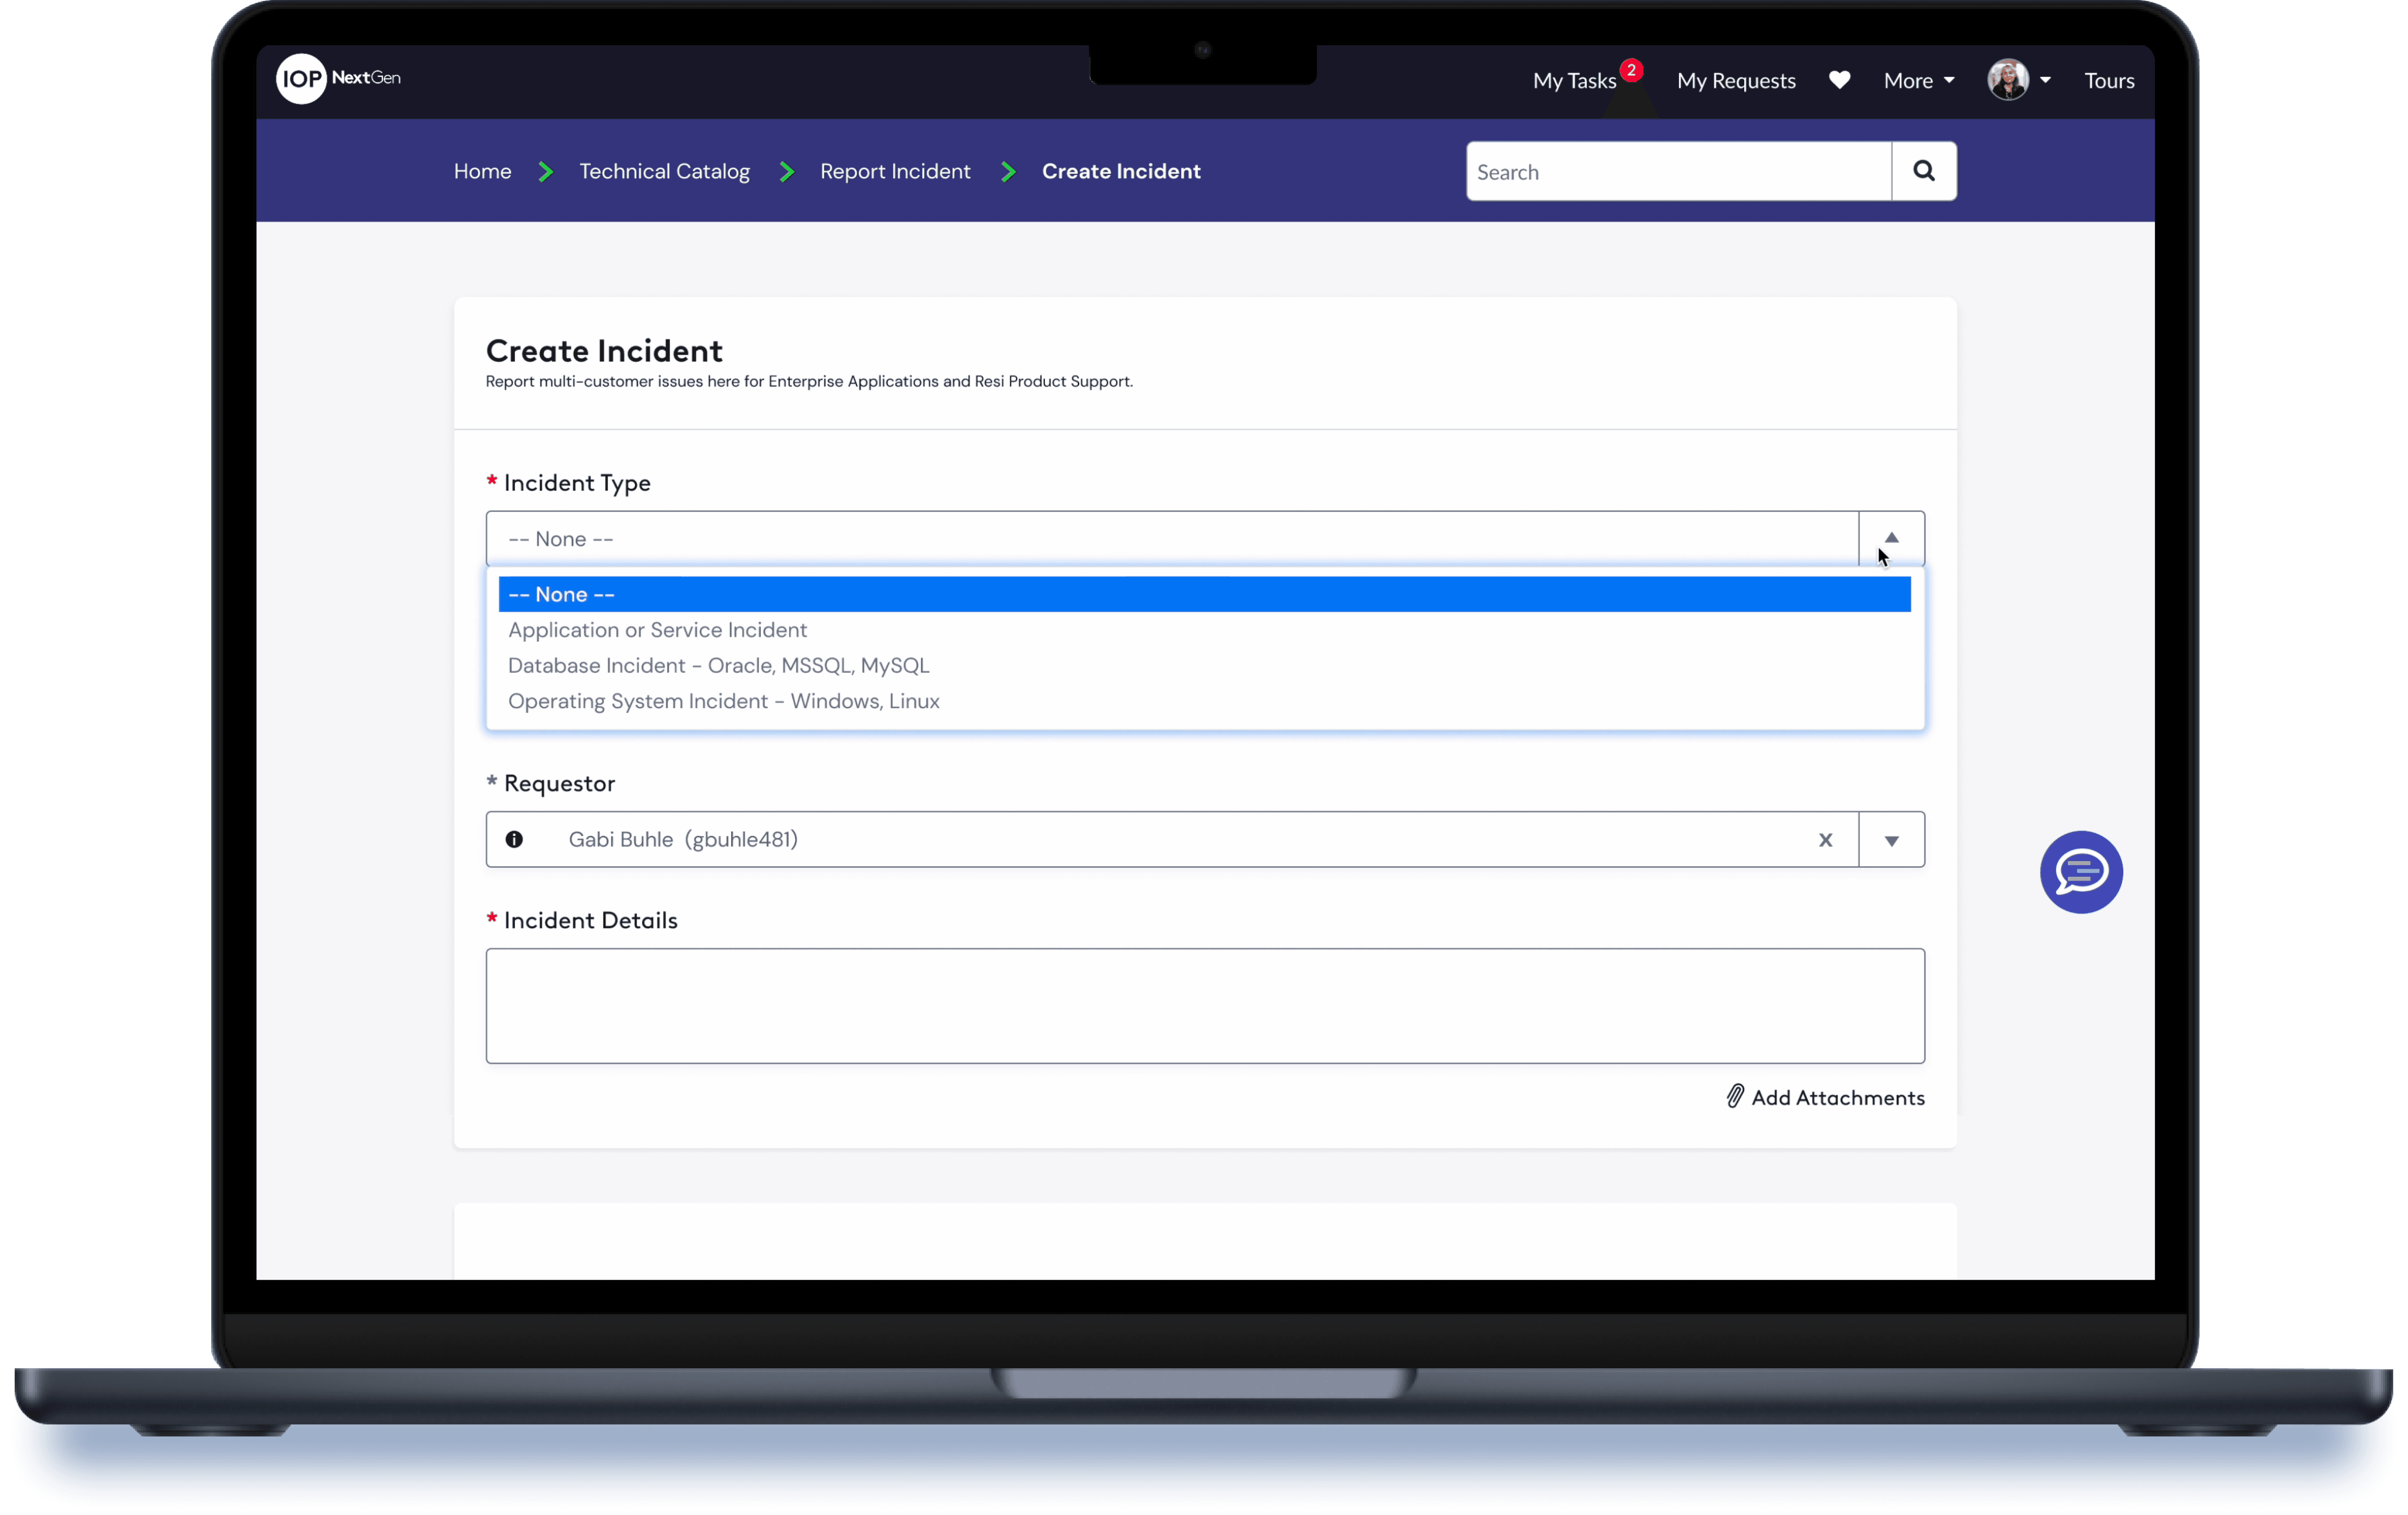Click the paperclip Add Attachments icon
2408x1515 pixels.
1735,1097
